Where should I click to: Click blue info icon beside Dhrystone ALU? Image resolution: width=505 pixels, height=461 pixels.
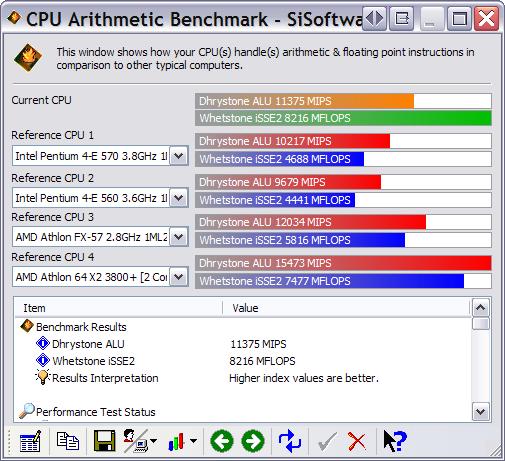pos(43,343)
